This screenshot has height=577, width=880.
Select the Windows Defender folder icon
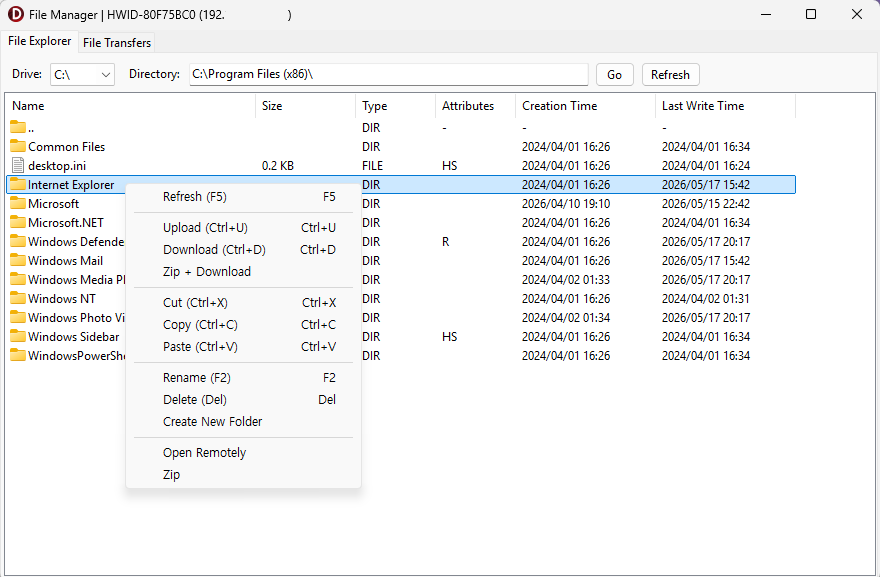coord(18,241)
